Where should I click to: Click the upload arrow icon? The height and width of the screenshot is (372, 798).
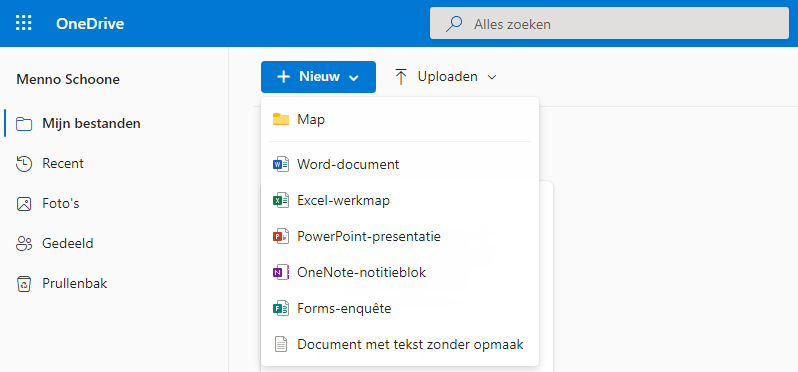pyautogui.click(x=401, y=77)
